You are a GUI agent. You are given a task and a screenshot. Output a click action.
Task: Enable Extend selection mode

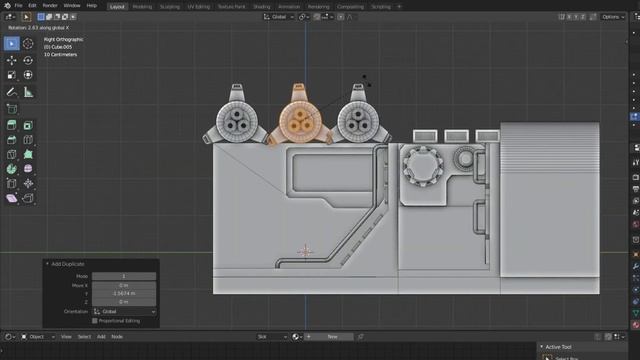coord(49,17)
